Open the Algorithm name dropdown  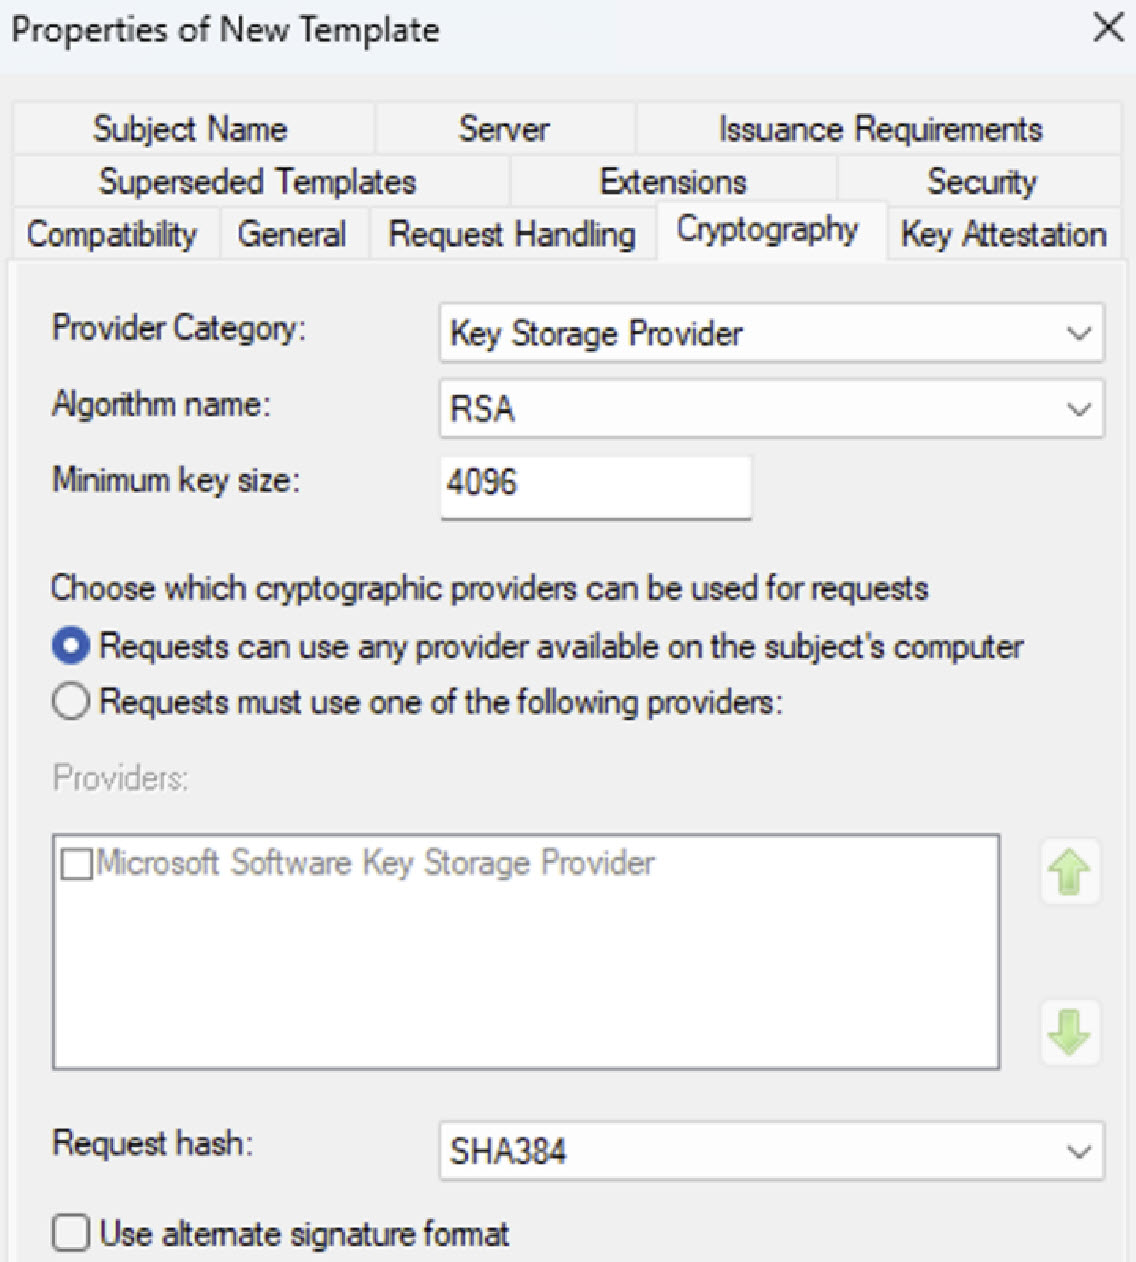coord(771,408)
